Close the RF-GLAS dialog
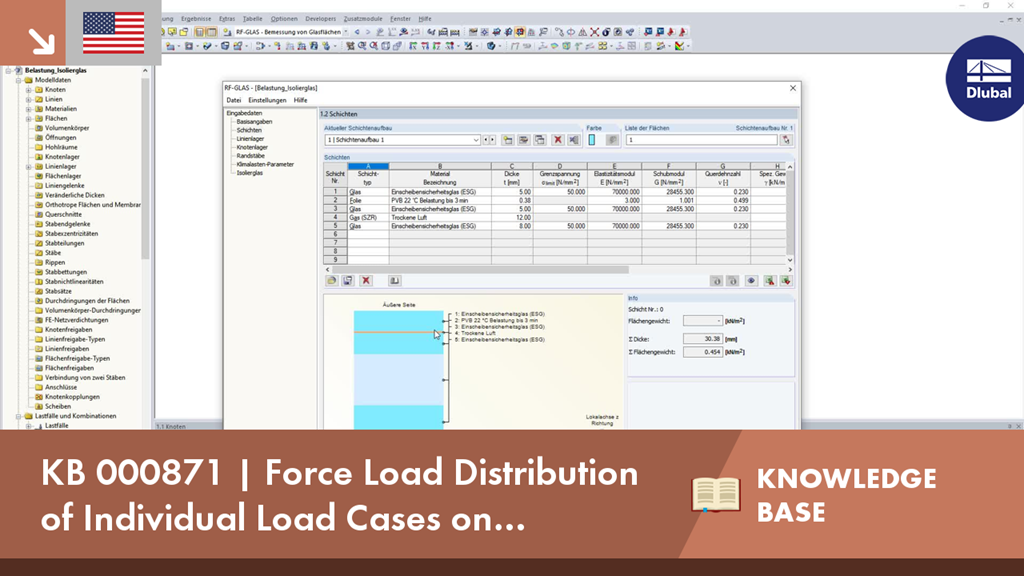The width and height of the screenshot is (1024, 576). pyautogui.click(x=793, y=88)
